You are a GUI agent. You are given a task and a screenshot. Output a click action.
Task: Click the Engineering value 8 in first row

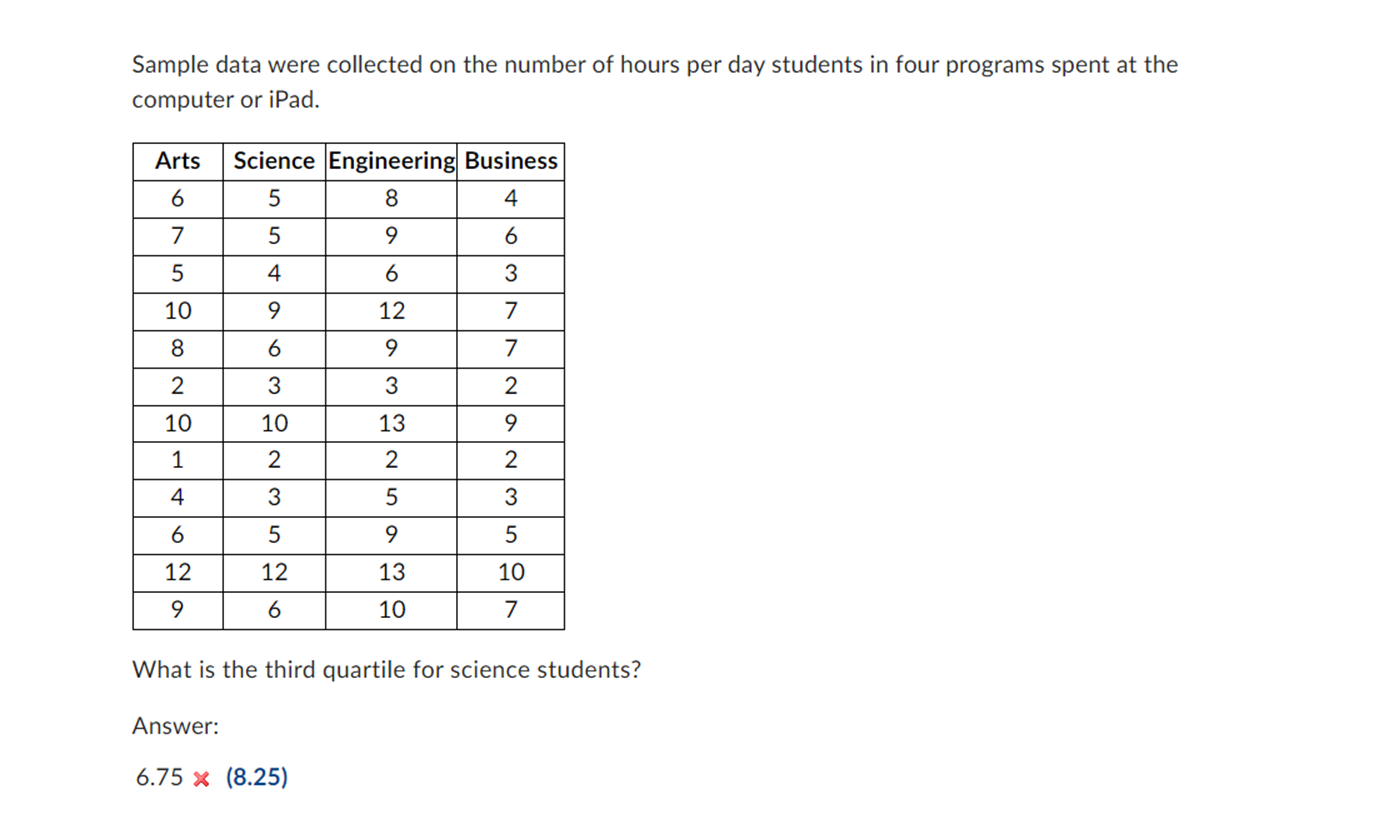tap(391, 199)
